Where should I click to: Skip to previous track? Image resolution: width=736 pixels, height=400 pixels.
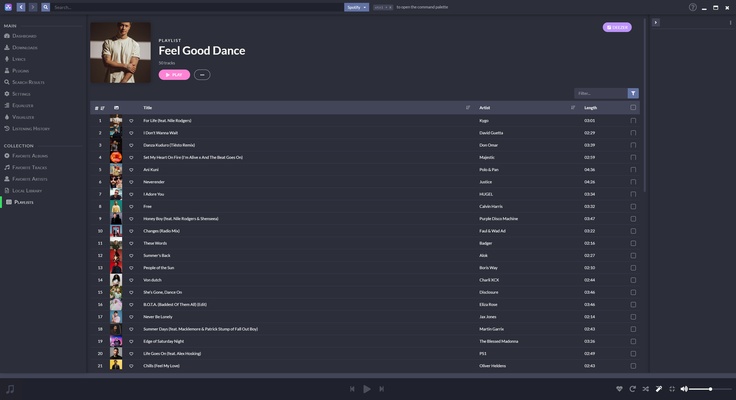tap(352, 389)
